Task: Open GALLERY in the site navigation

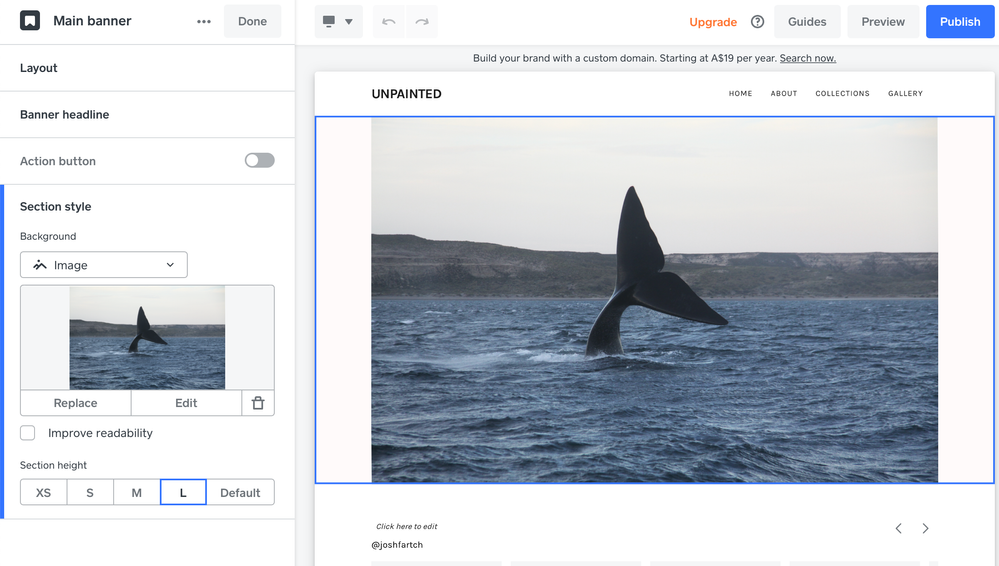Action: [905, 93]
